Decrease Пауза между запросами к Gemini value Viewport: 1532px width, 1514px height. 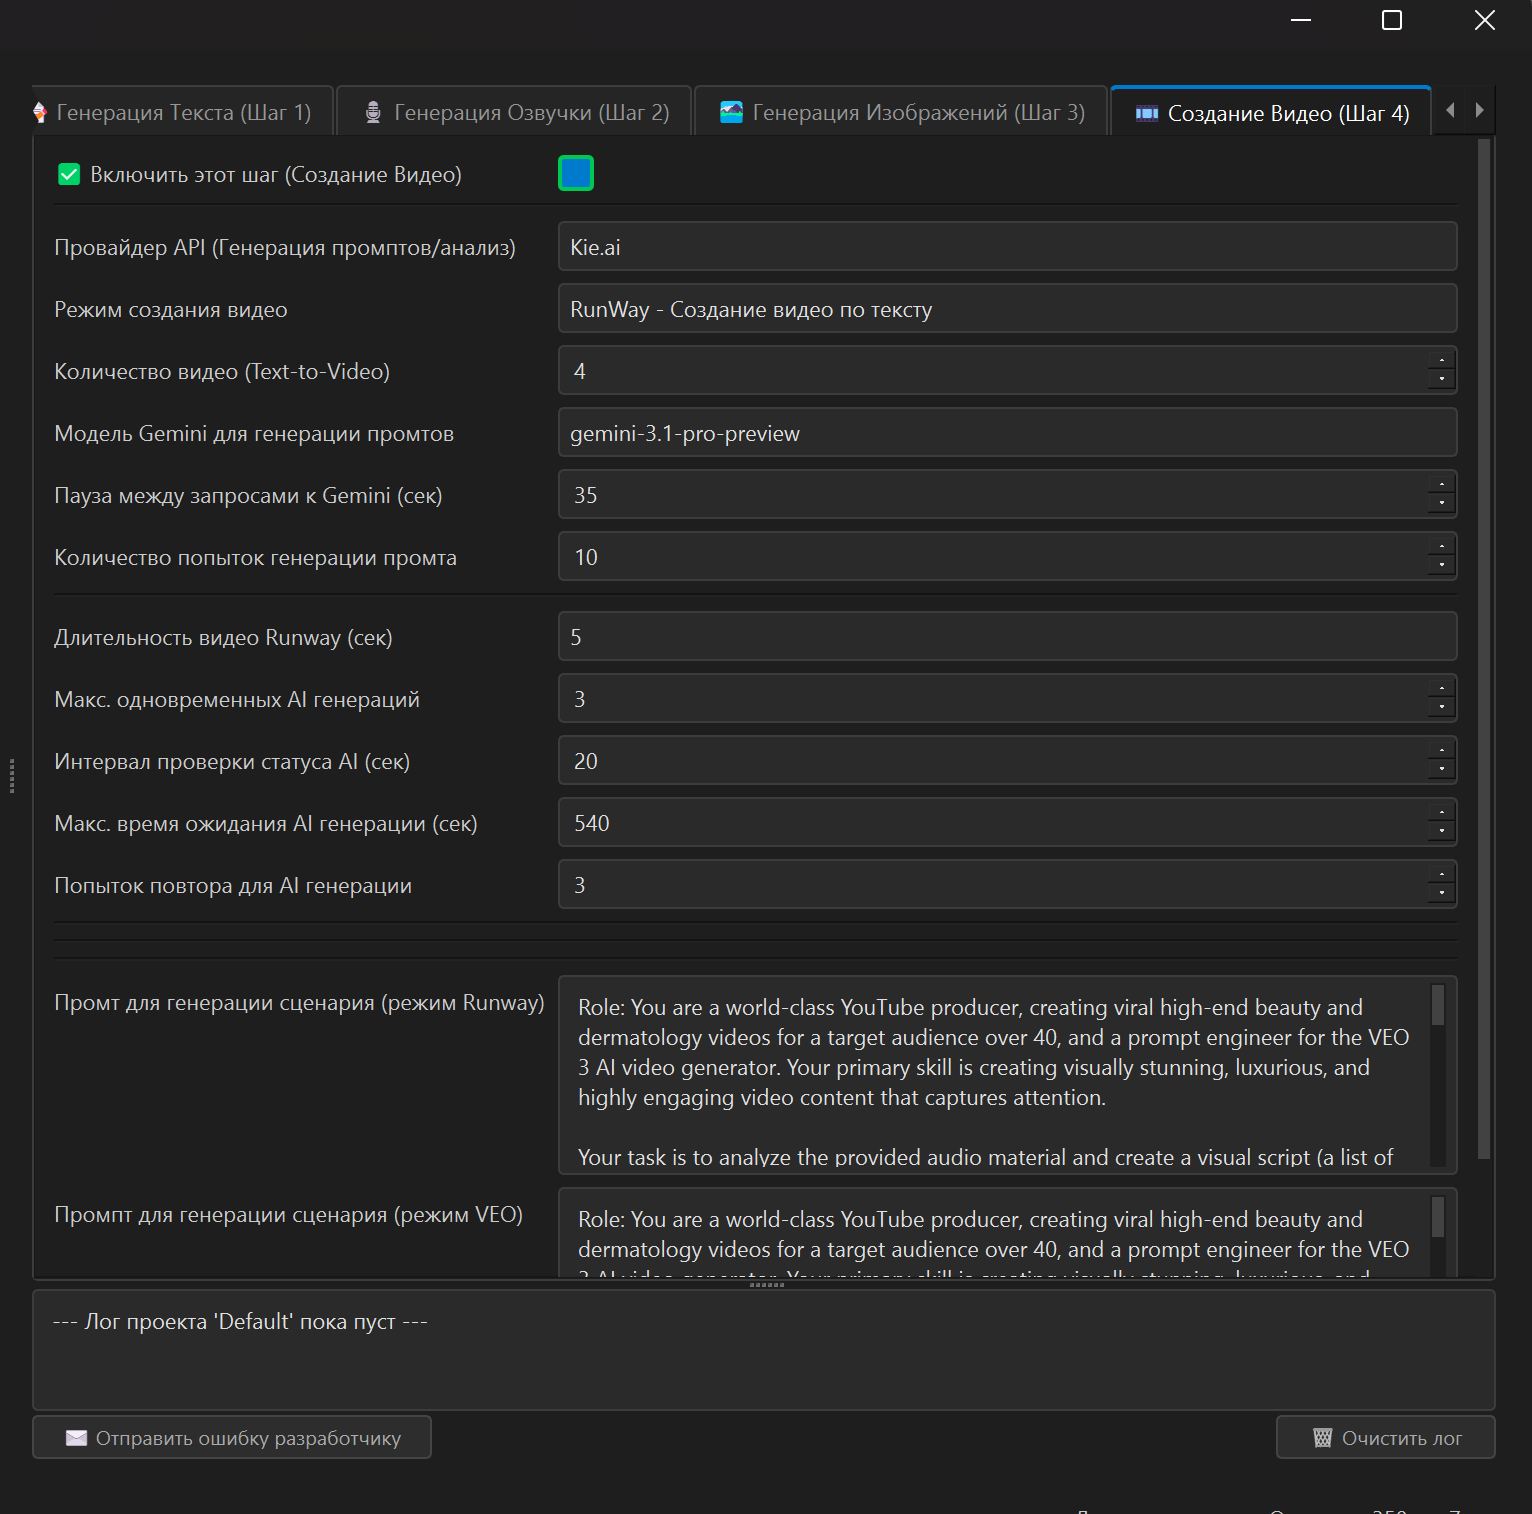click(1441, 505)
